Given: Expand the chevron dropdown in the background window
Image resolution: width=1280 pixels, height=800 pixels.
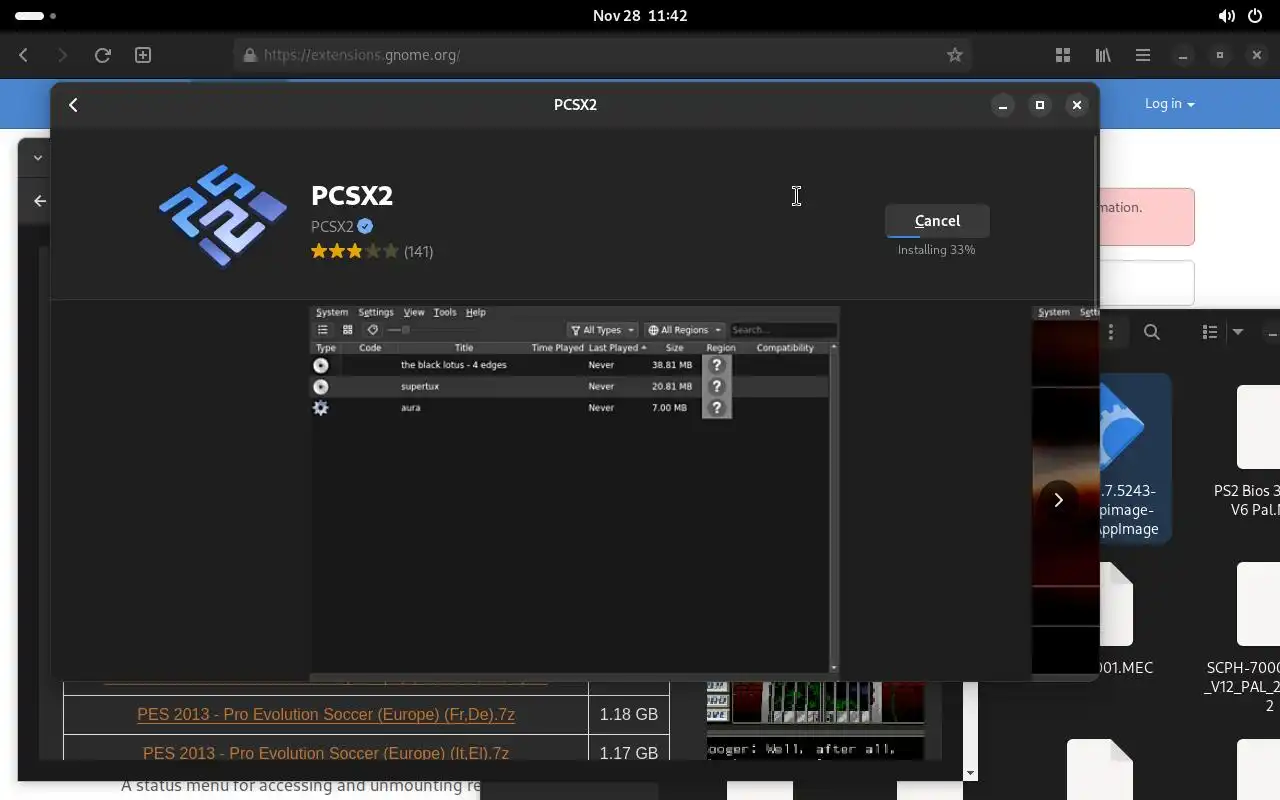Looking at the screenshot, I should (37, 157).
